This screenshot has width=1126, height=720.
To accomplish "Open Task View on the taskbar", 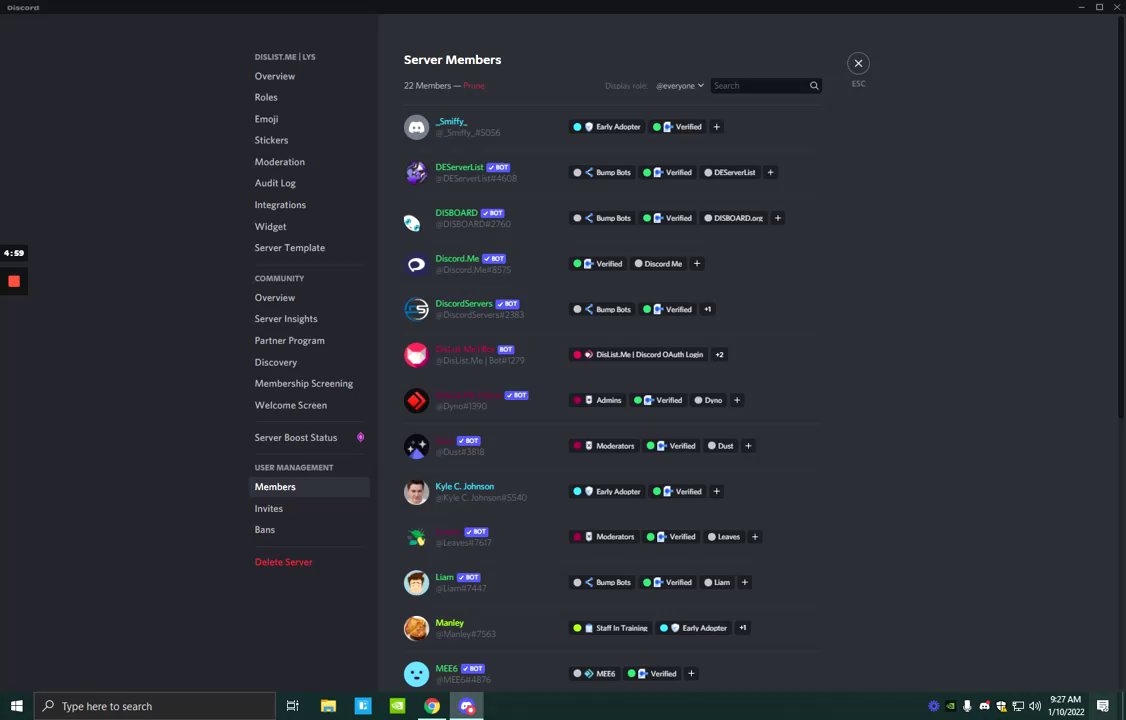I will (x=292, y=706).
